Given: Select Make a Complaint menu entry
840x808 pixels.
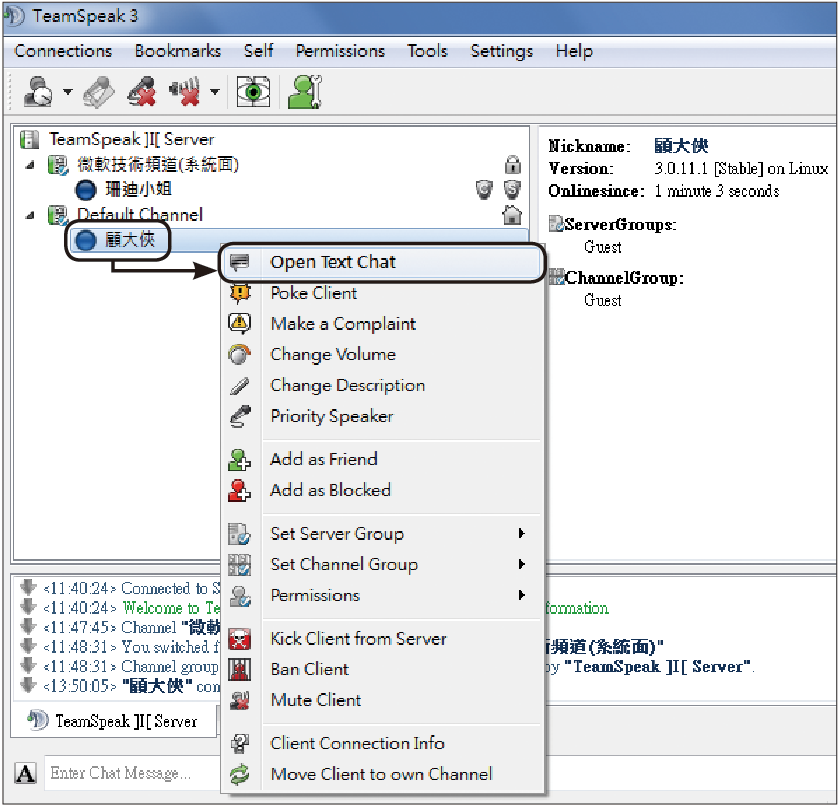Looking at the screenshot, I should tap(382, 324).
